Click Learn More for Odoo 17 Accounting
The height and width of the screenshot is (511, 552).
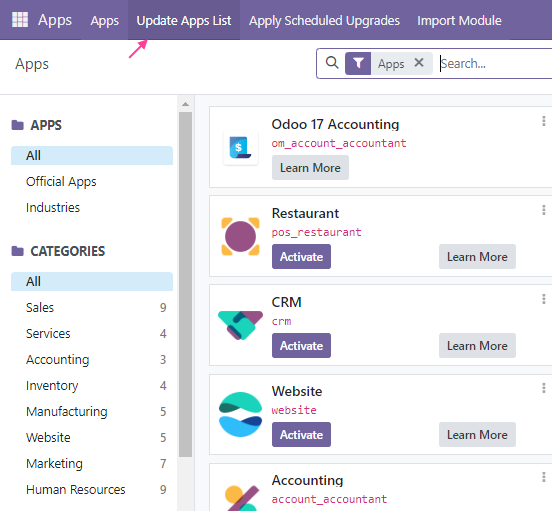point(310,168)
